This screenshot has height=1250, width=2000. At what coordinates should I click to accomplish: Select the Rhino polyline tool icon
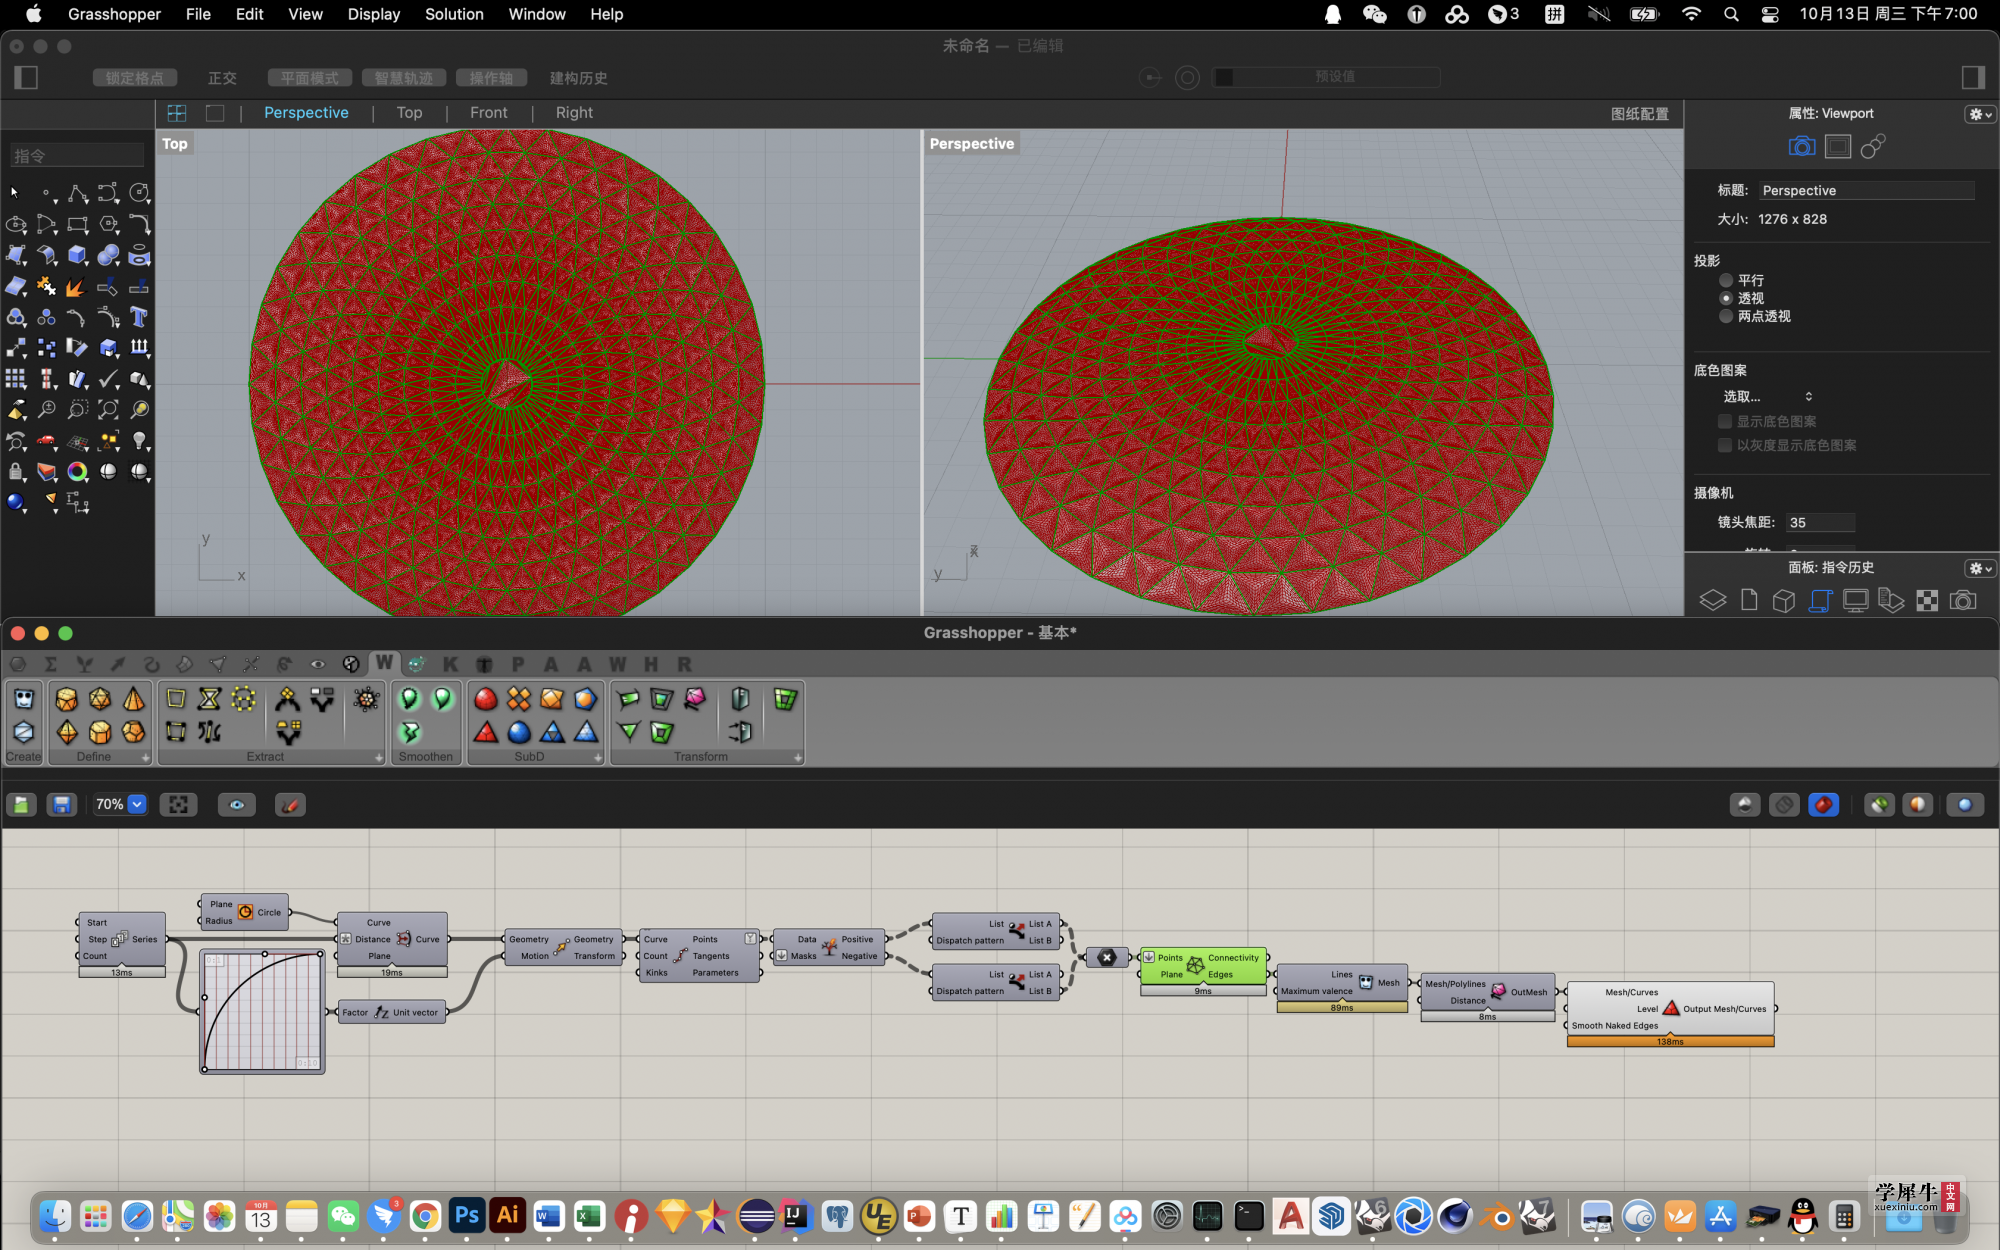click(x=77, y=193)
